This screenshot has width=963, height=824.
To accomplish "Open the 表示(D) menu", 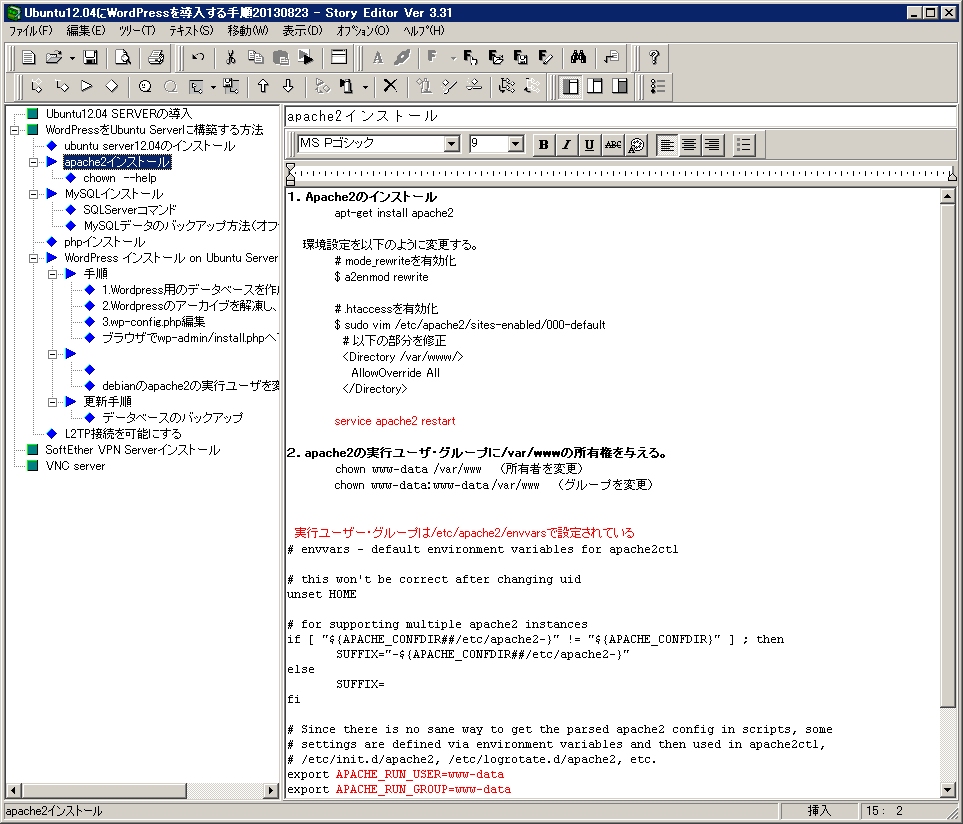I will (x=302, y=31).
